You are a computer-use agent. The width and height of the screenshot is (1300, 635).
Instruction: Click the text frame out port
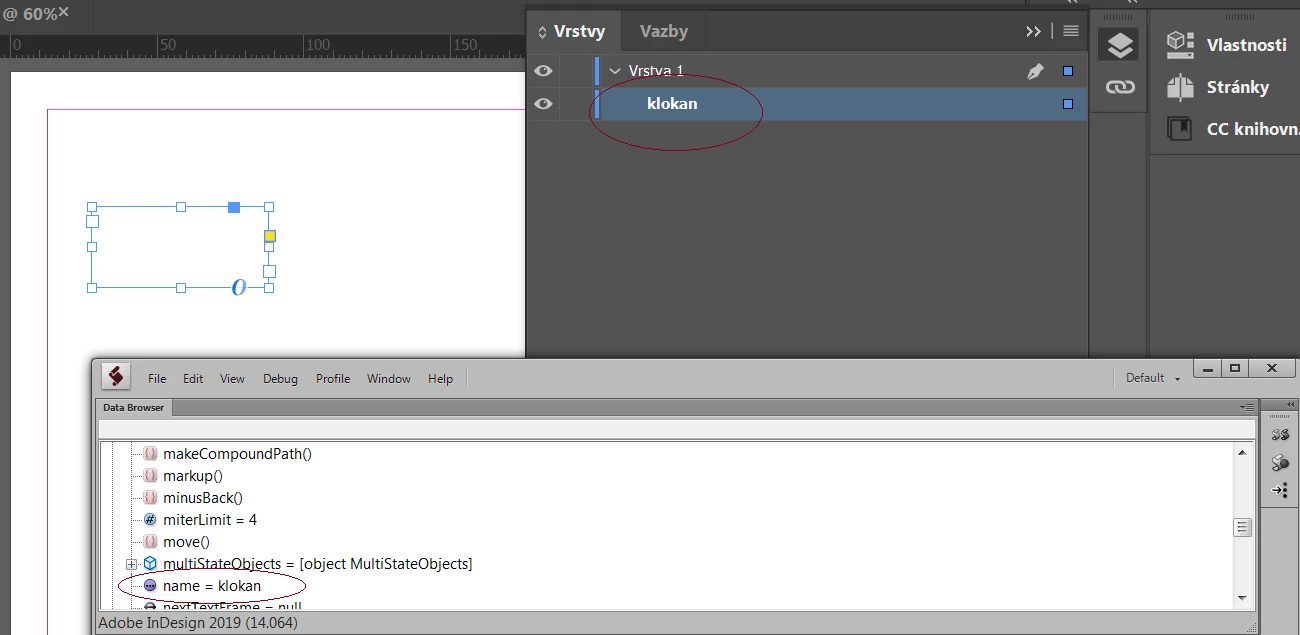[x=269, y=271]
